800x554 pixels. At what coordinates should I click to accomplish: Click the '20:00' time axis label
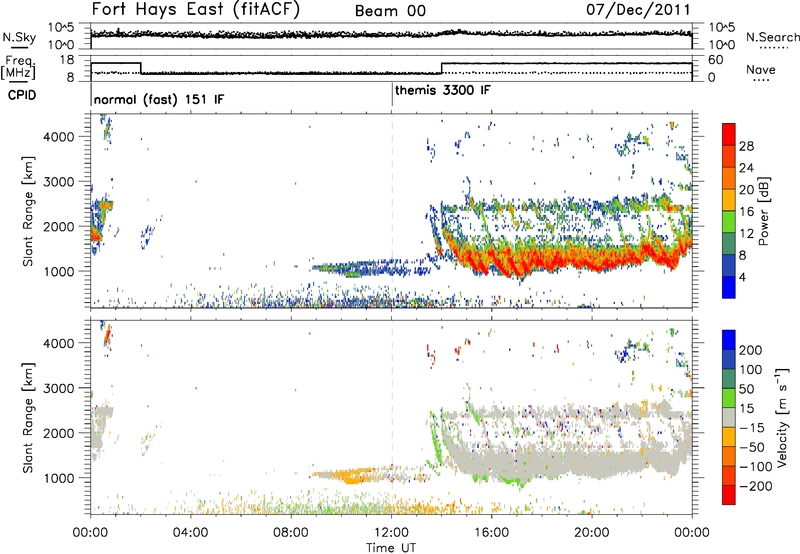tap(592, 533)
